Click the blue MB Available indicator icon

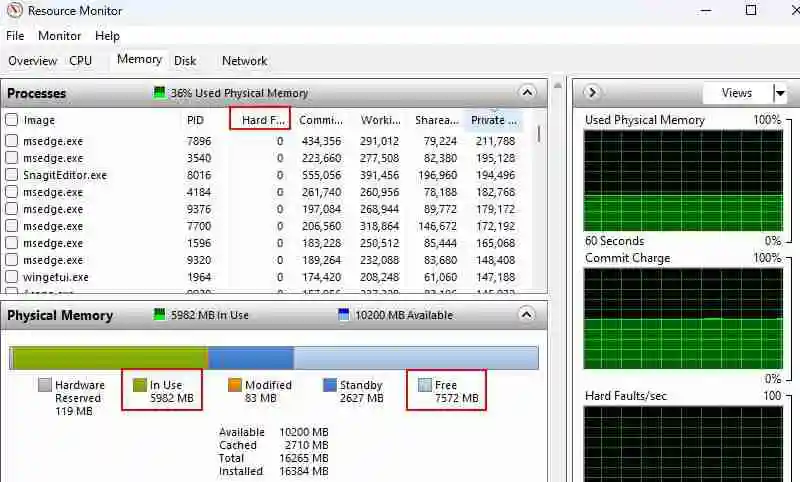344,314
